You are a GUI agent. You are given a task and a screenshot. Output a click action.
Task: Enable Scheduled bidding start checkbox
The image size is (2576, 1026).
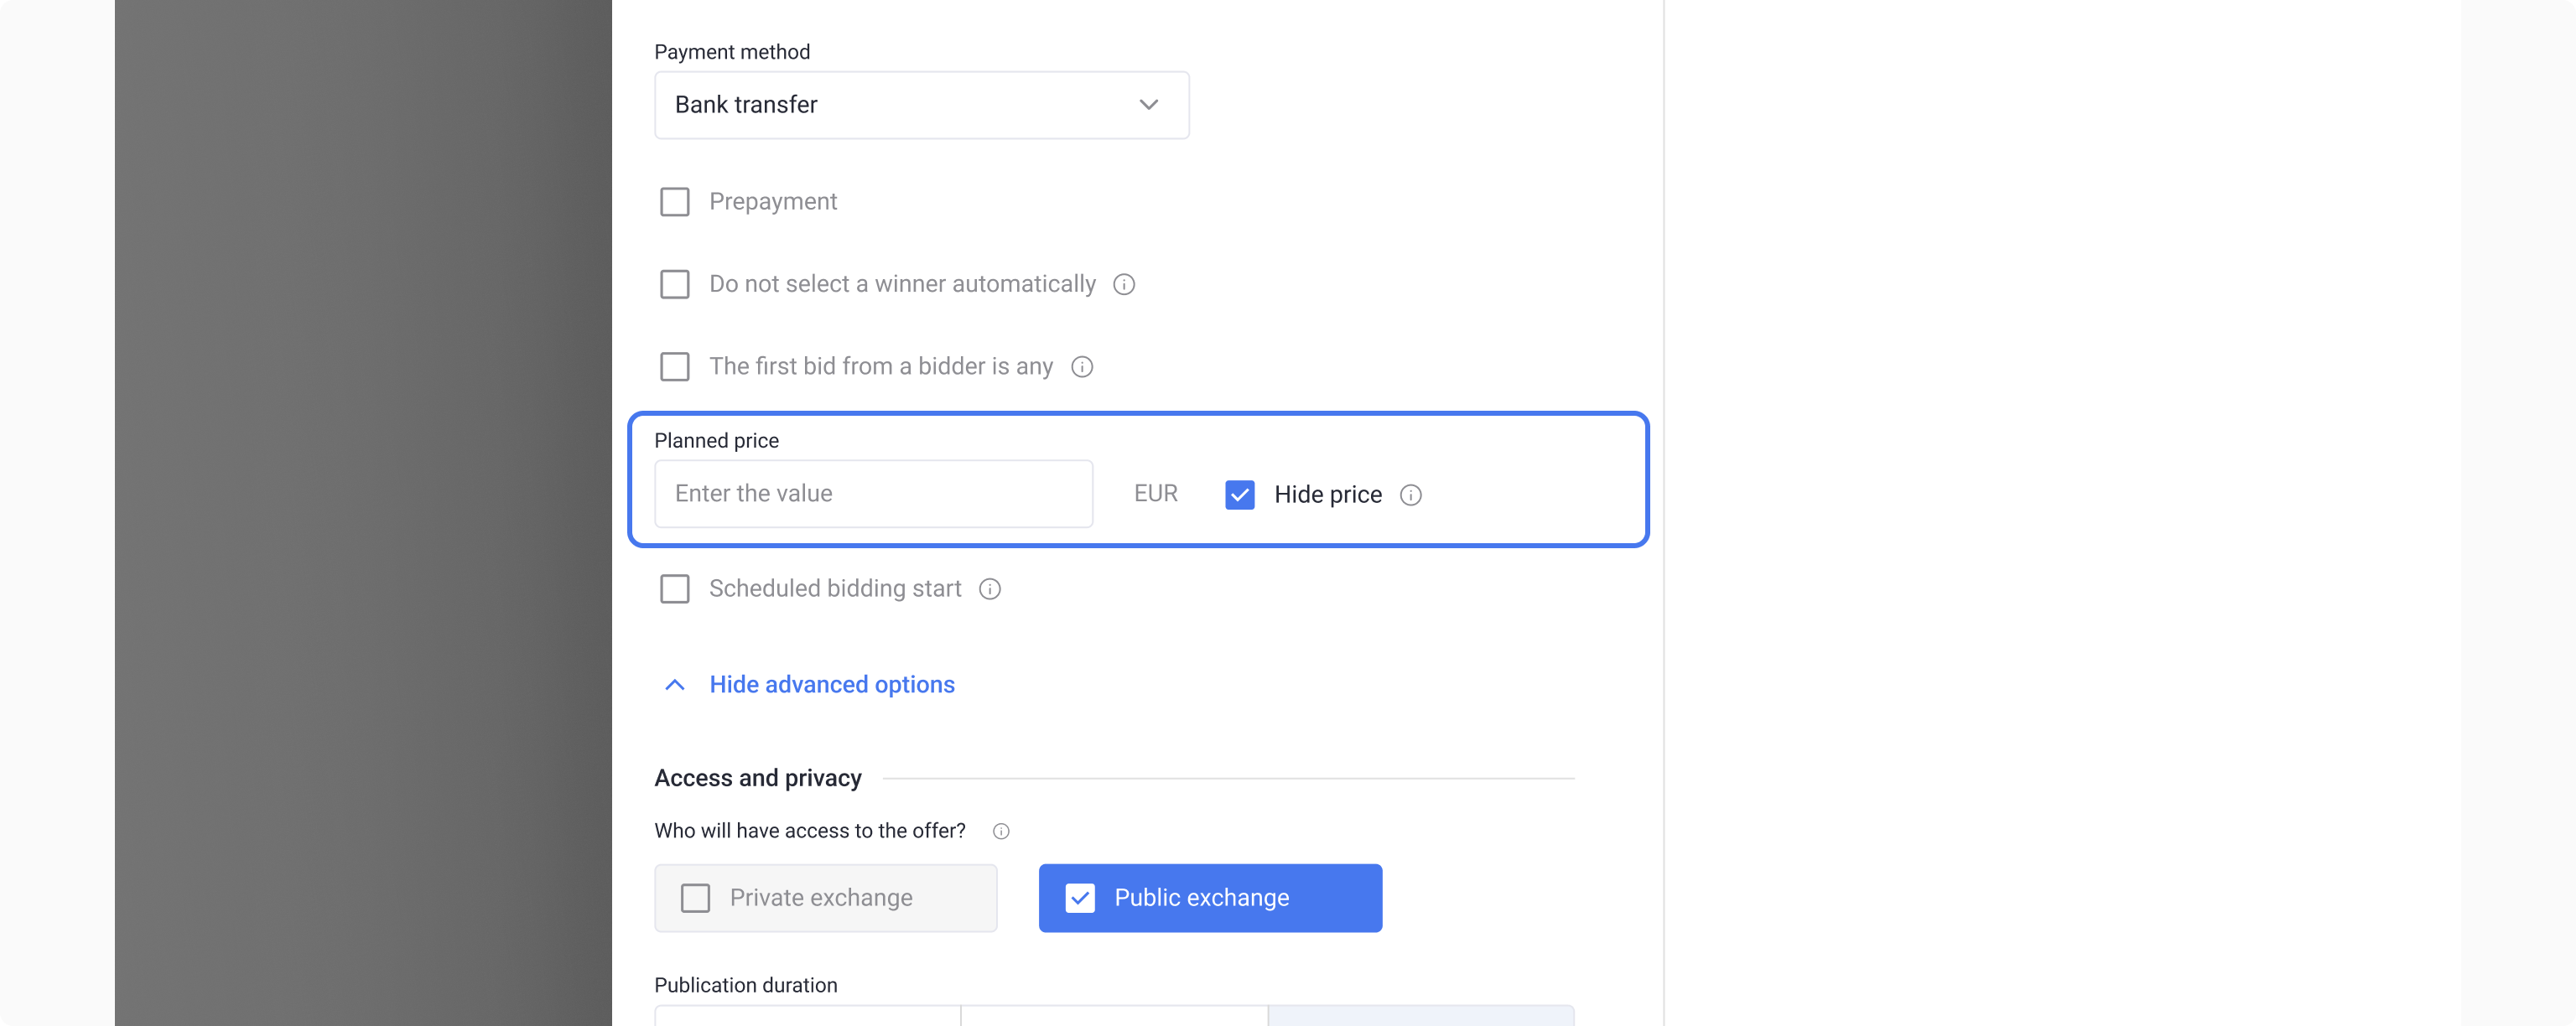[675, 589]
